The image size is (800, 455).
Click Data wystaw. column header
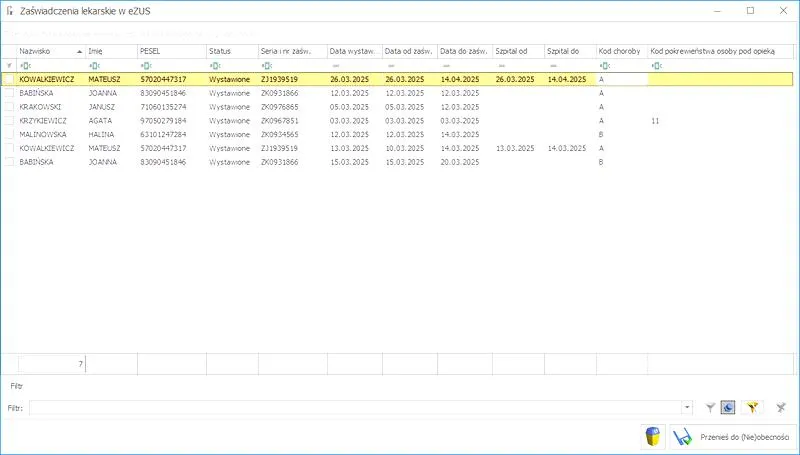pos(355,51)
